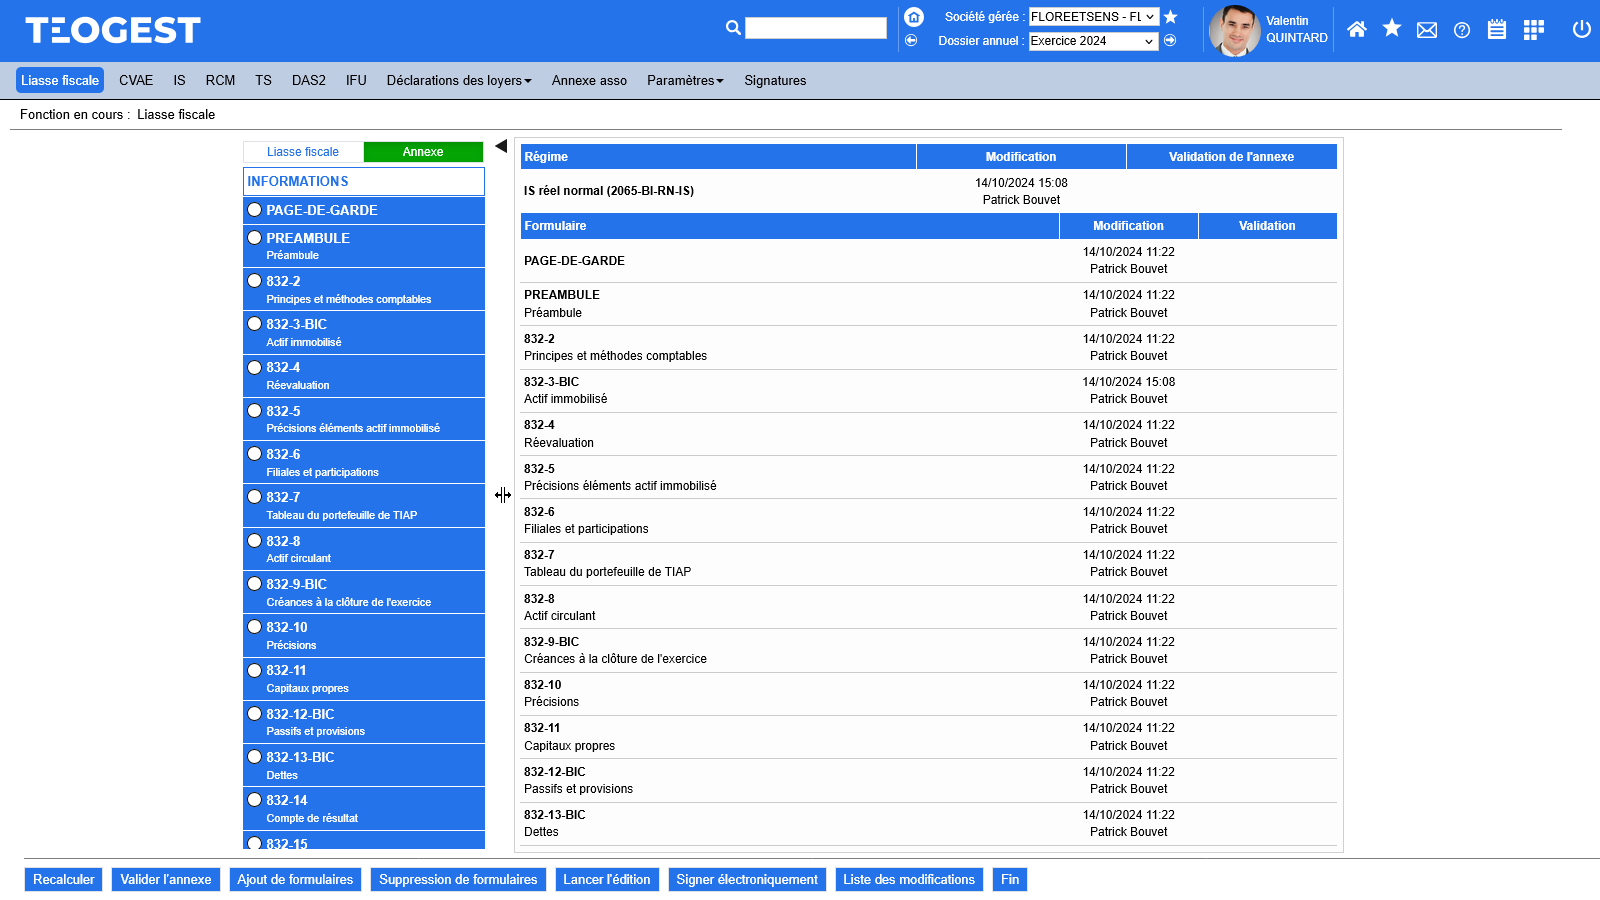Expand the Déclarations des loyers menu
The image size is (1600, 900).
pos(459,81)
